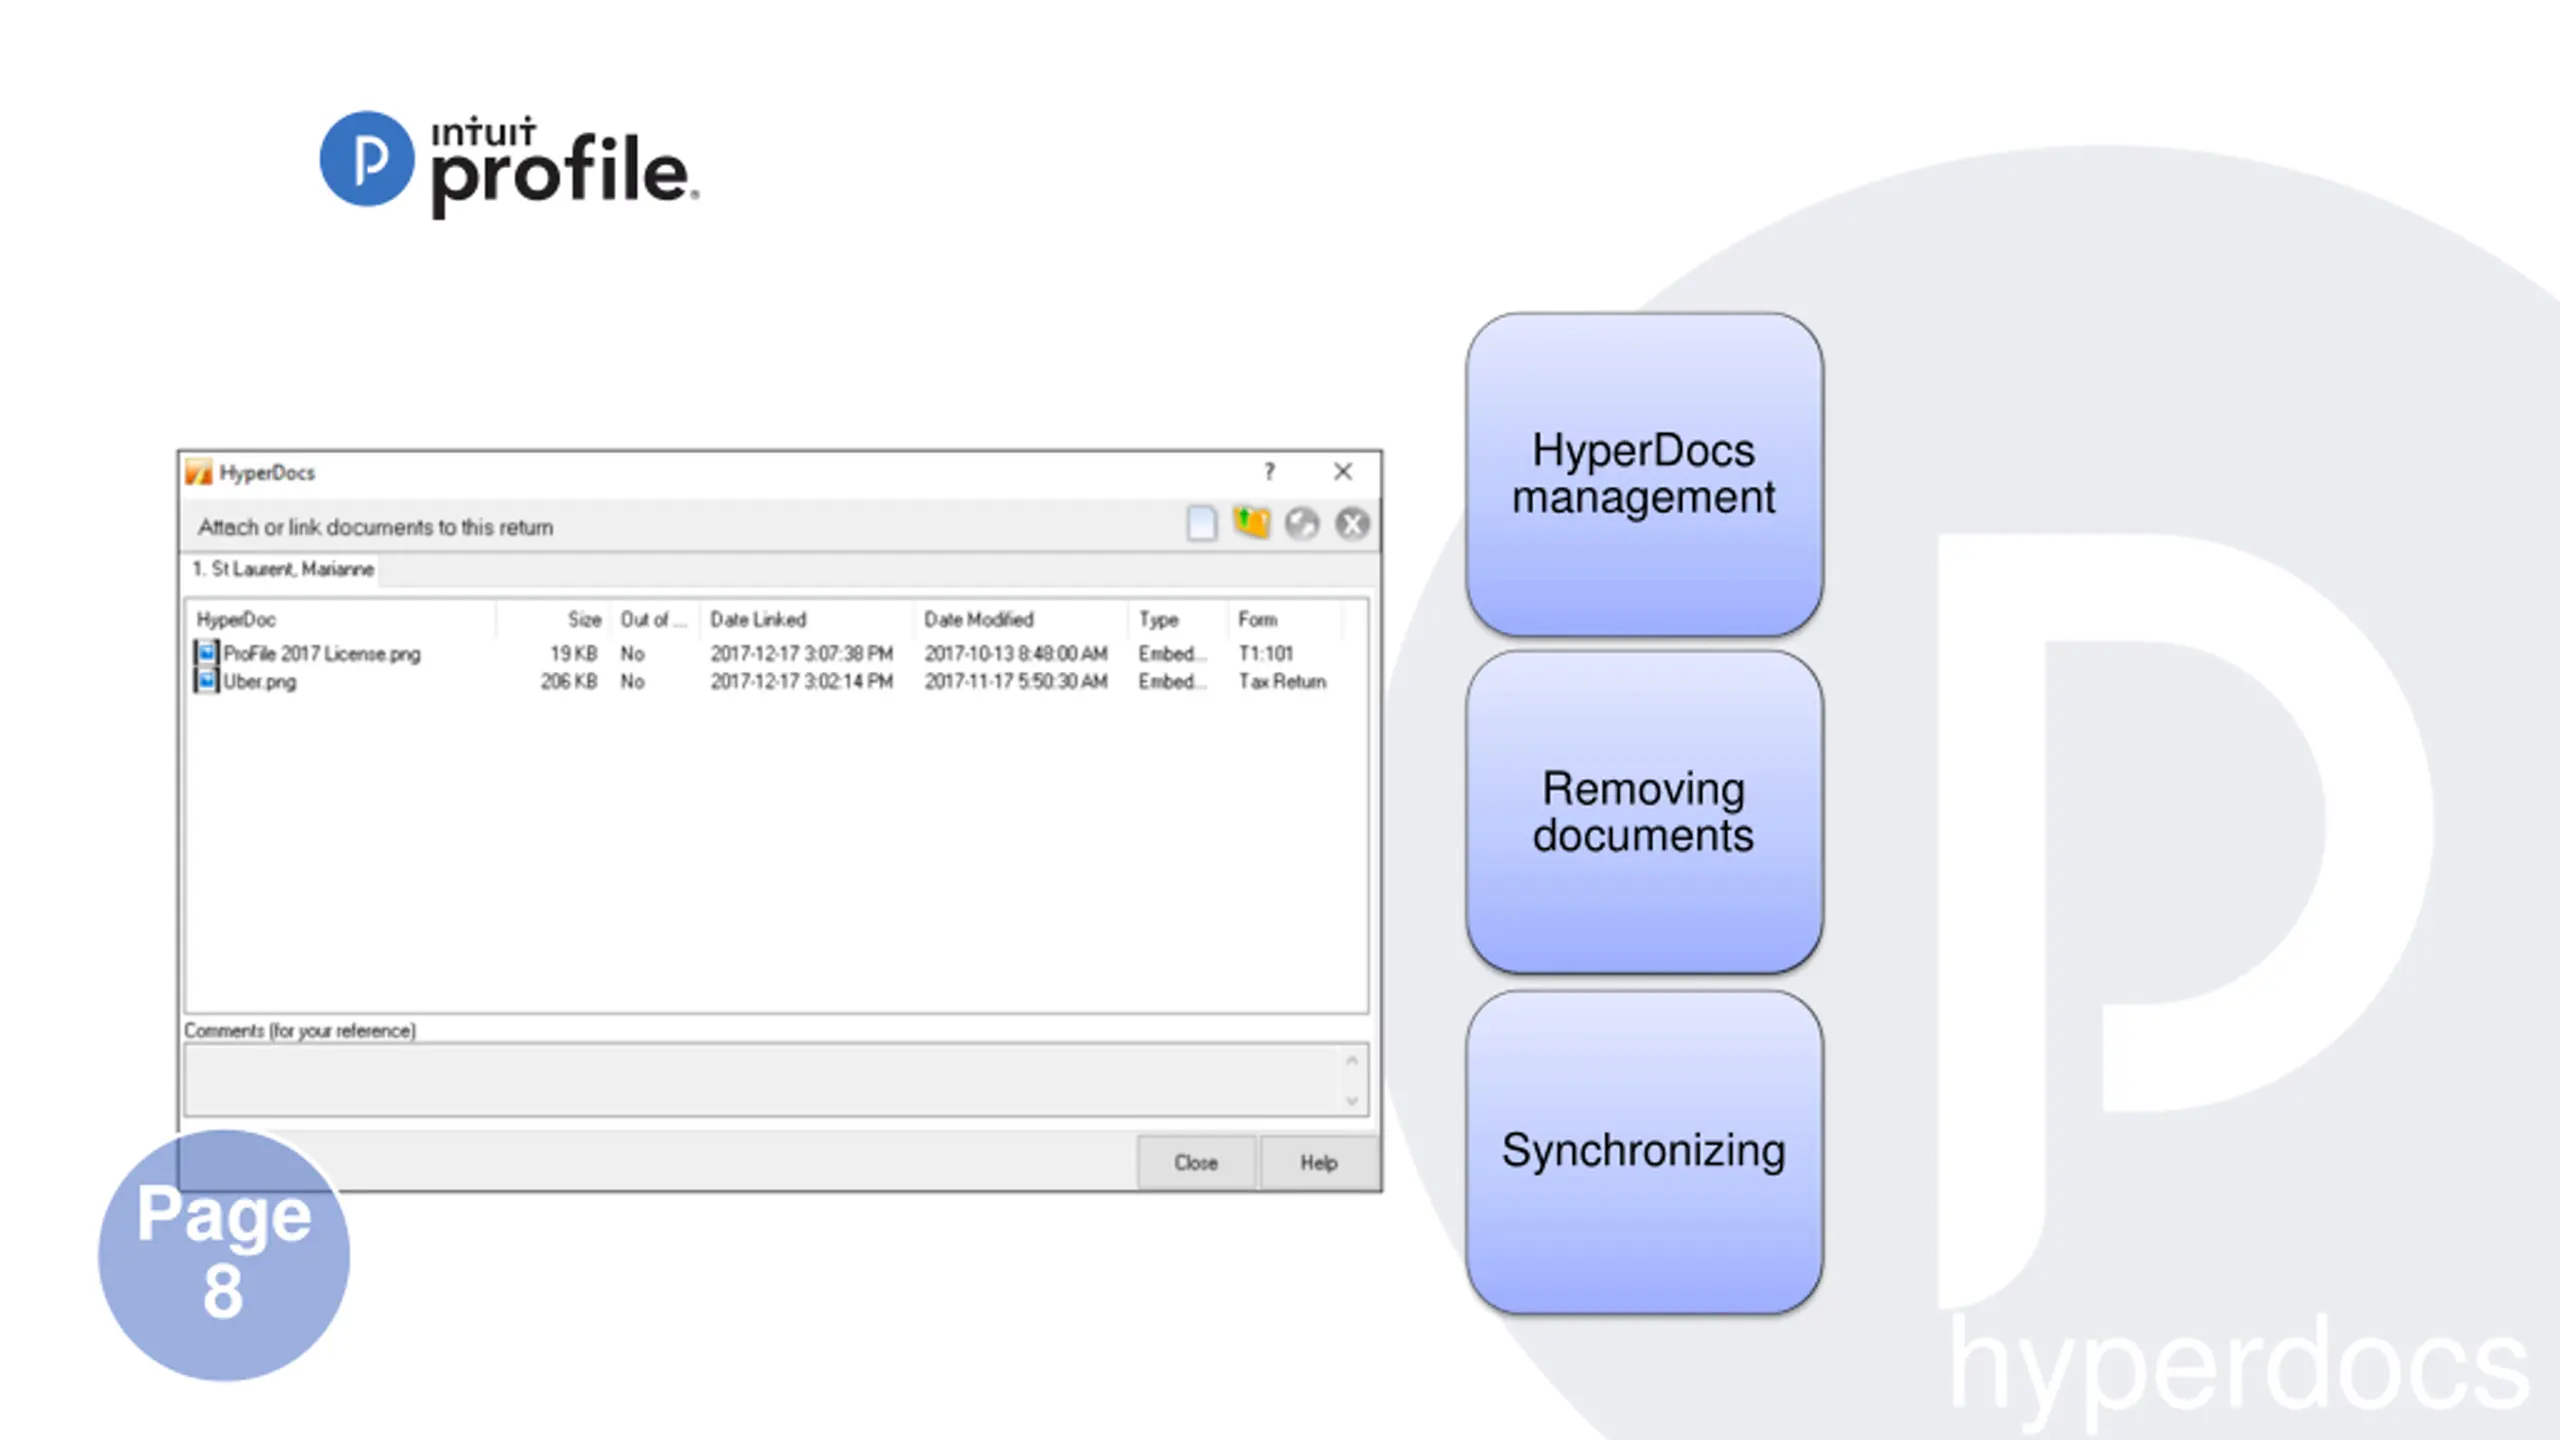Click the Date Modified column header
The height and width of the screenshot is (1440, 2560).
[x=978, y=619]
